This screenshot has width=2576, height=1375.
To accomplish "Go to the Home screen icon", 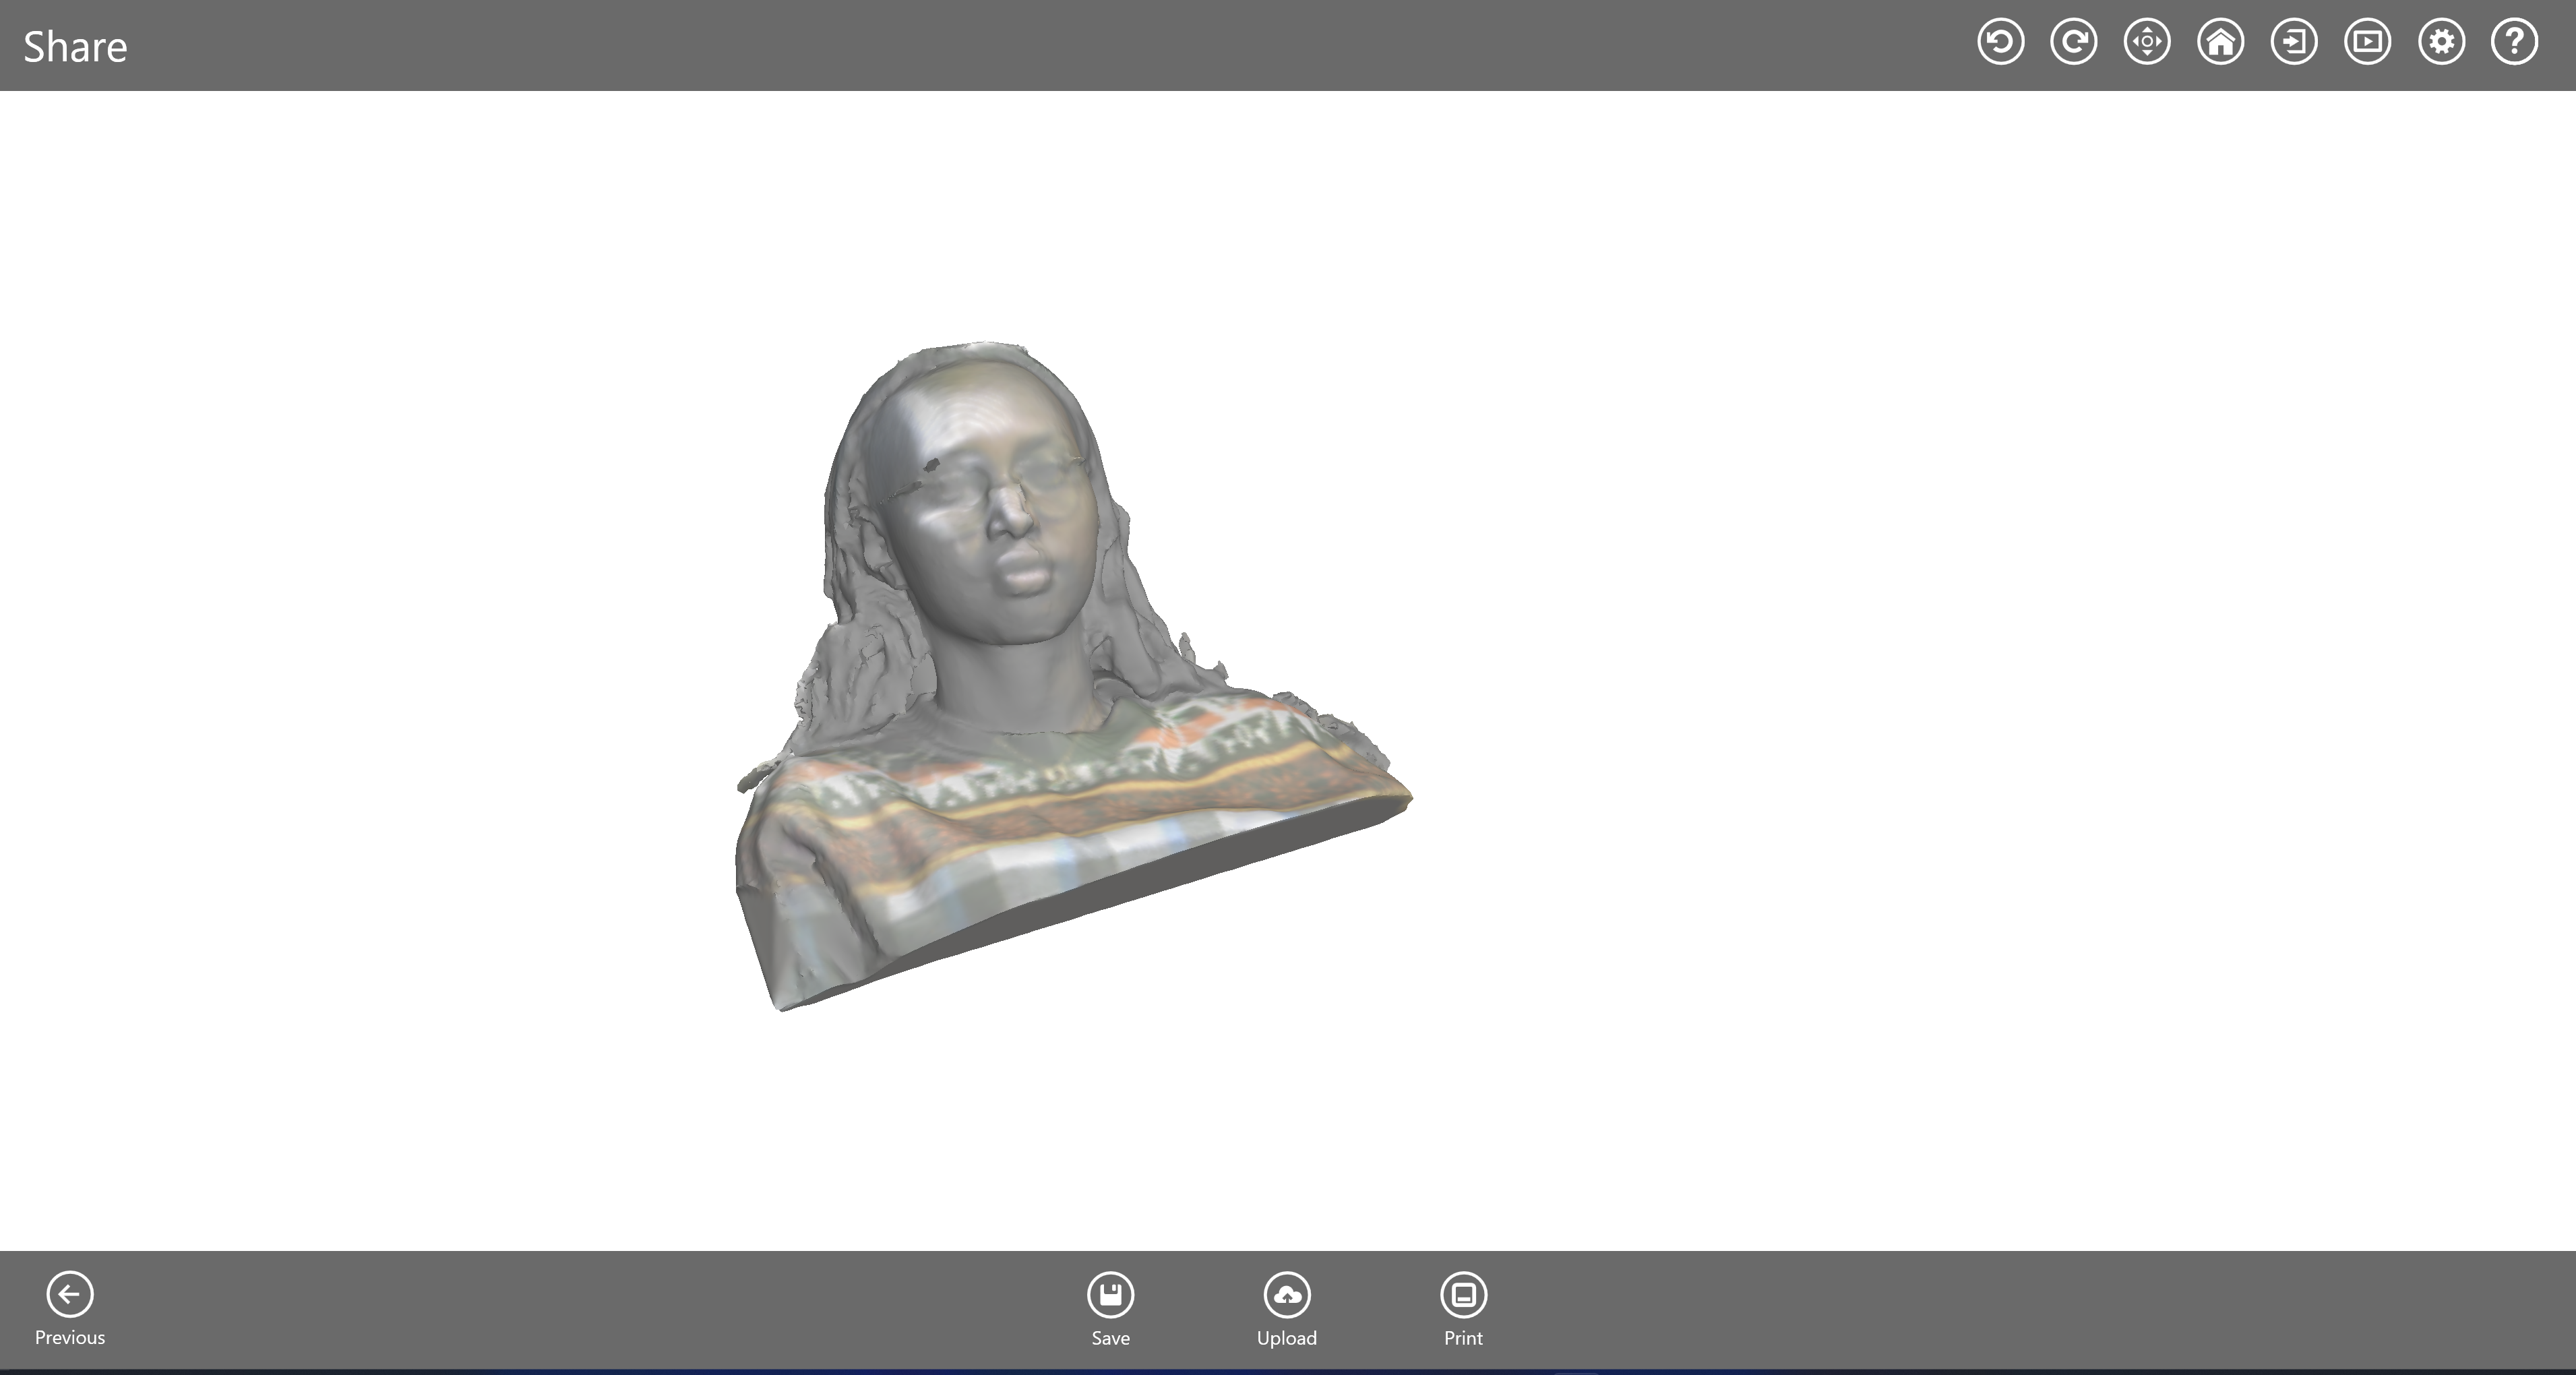I will [2220, 42].
